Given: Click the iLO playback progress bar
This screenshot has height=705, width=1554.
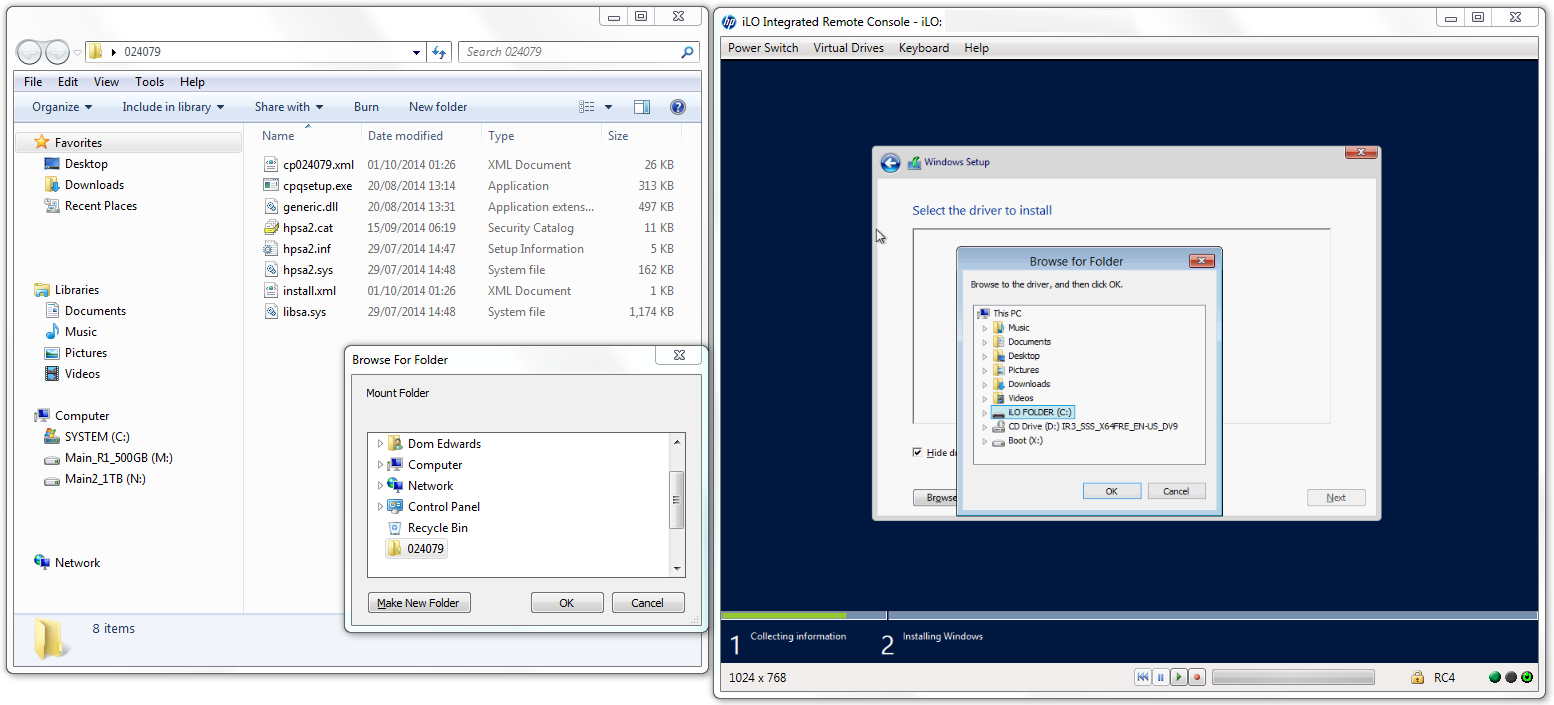Looking at the screenshot, I should 1293,677.
